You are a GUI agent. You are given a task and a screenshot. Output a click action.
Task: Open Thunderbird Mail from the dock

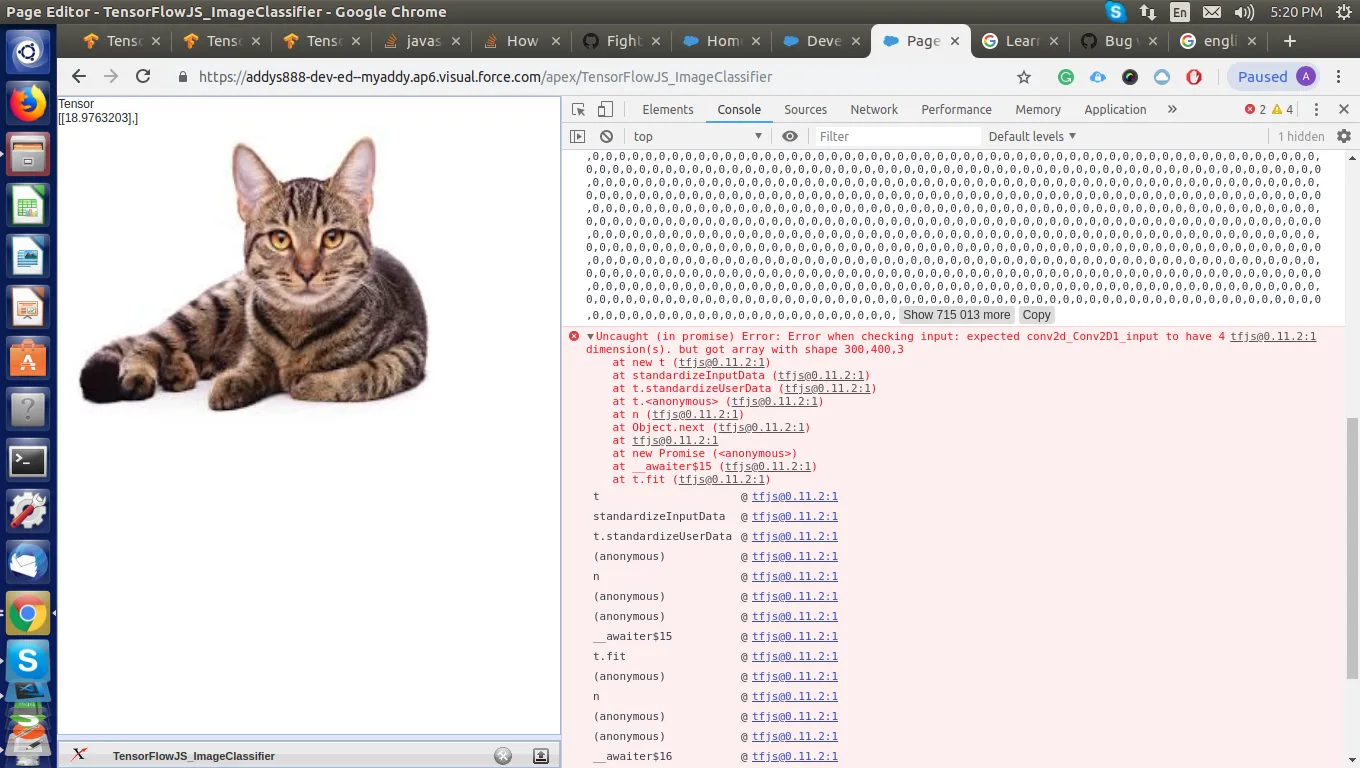pos(28,563)
